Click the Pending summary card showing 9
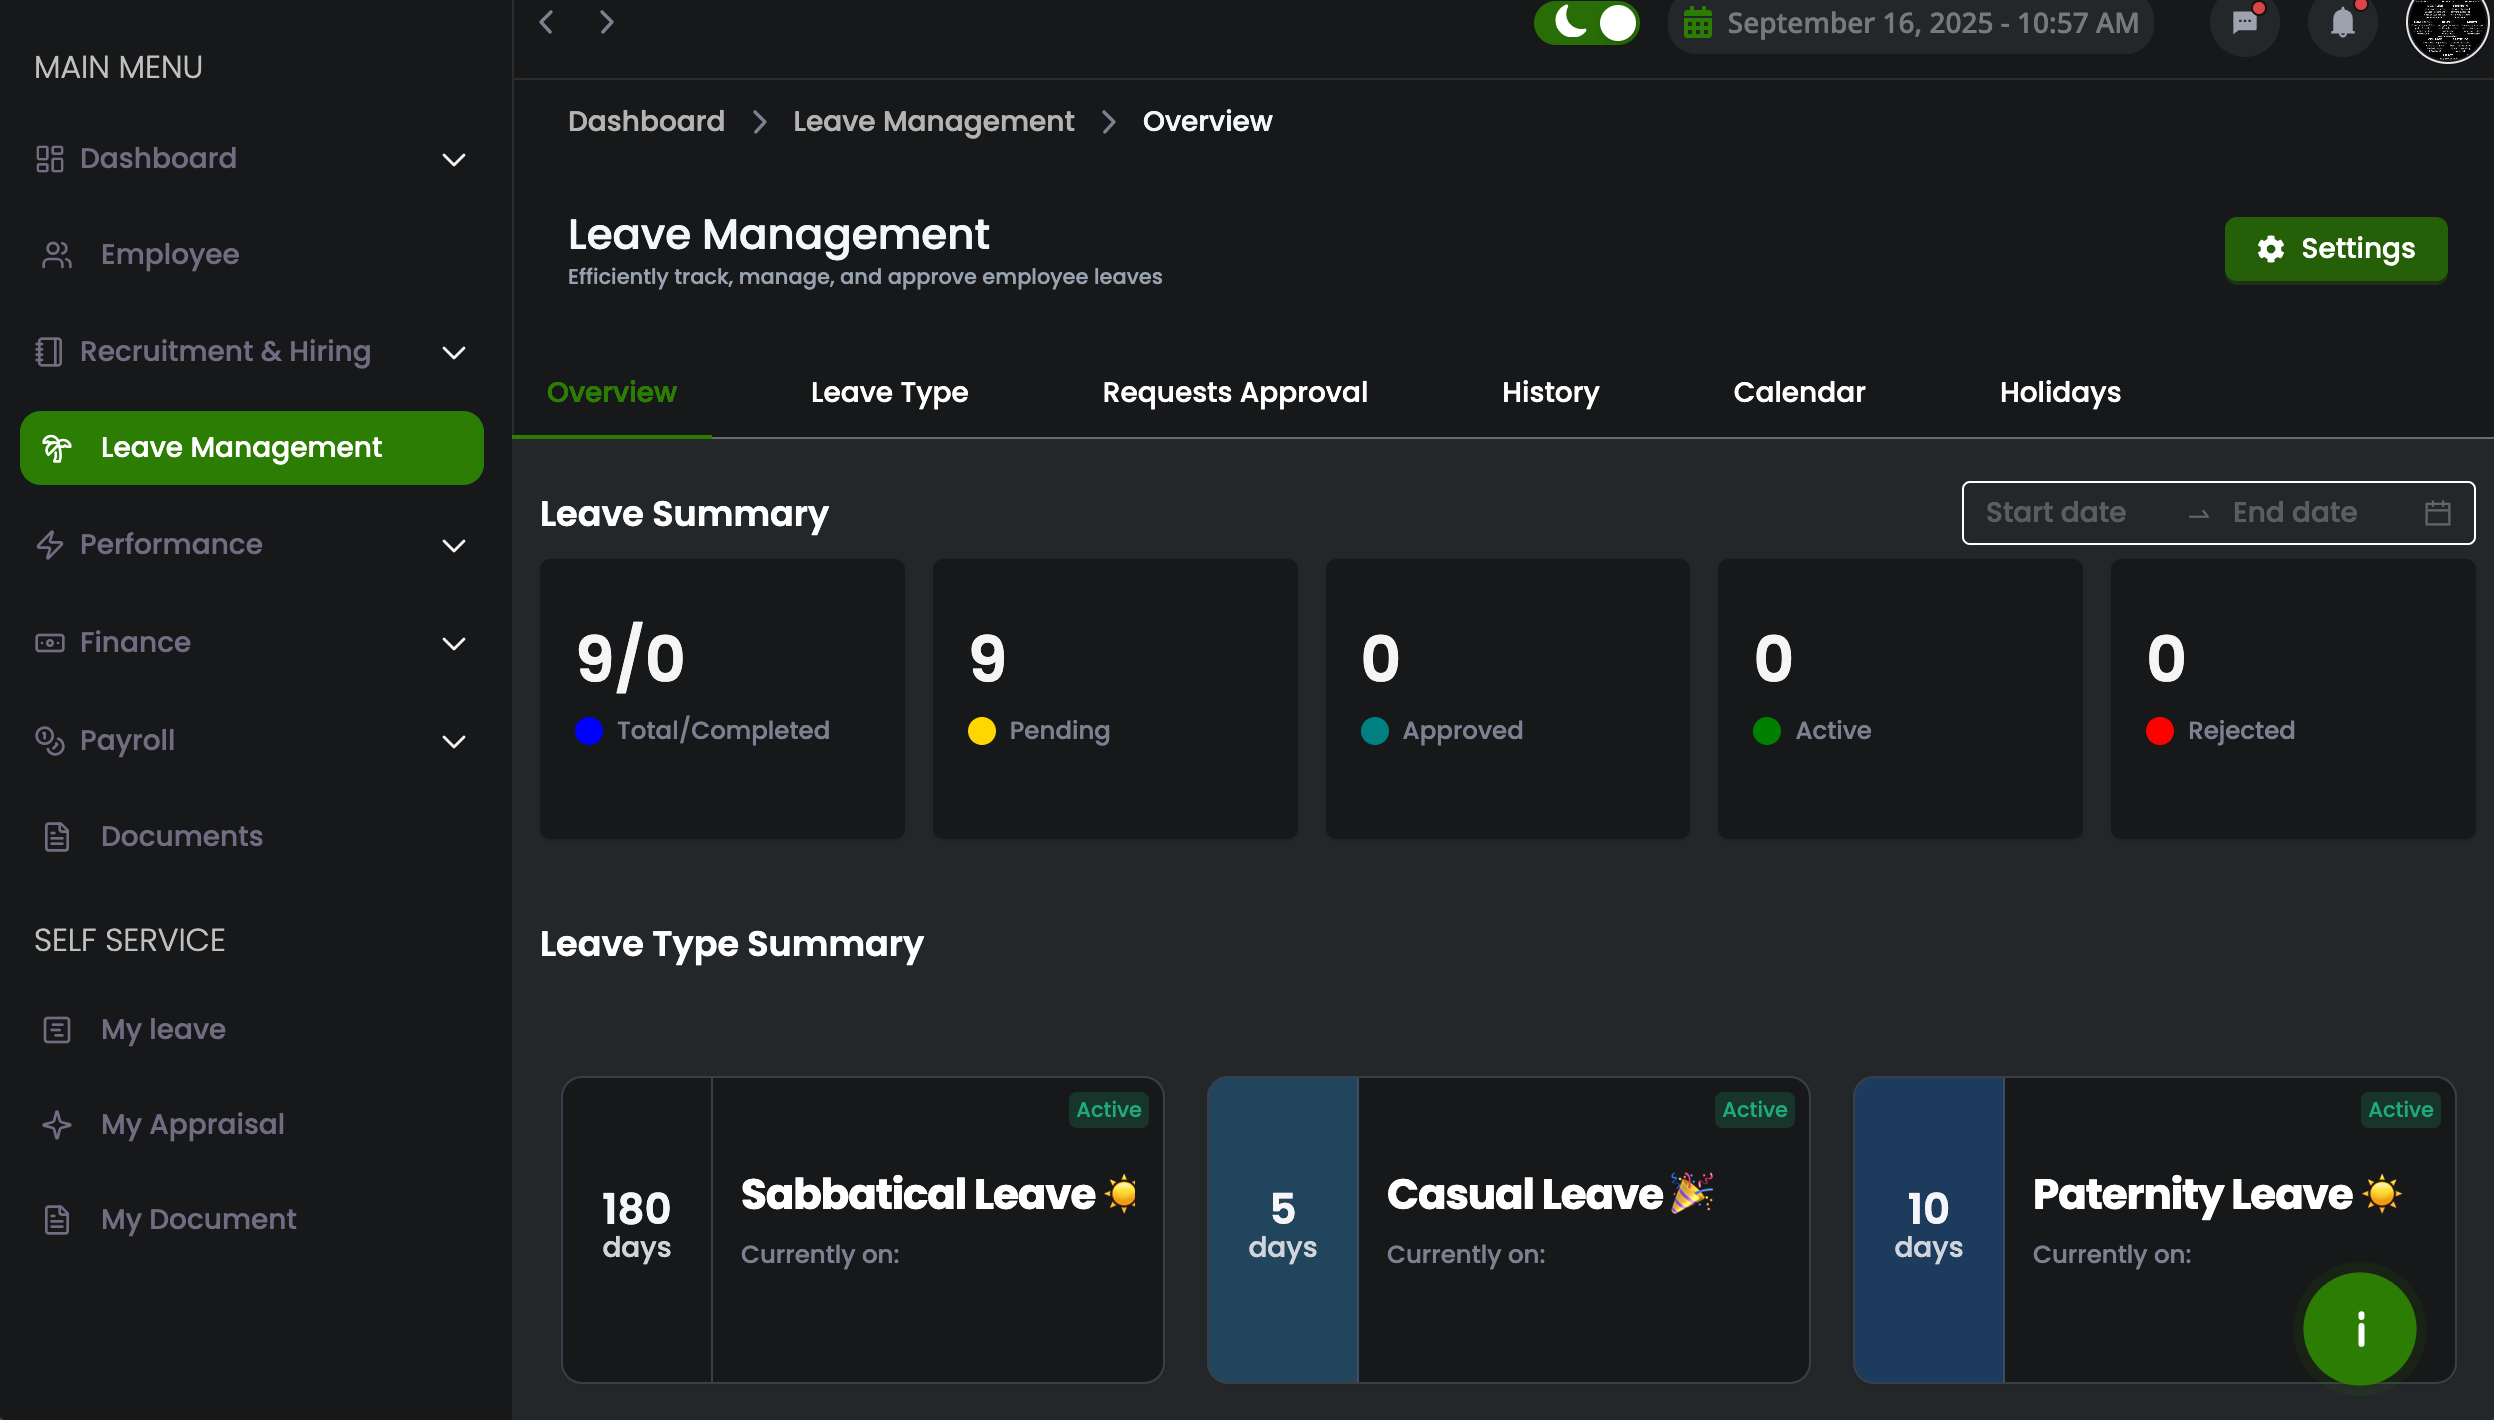The image size is (2494, 1420). pos(1115,699)
